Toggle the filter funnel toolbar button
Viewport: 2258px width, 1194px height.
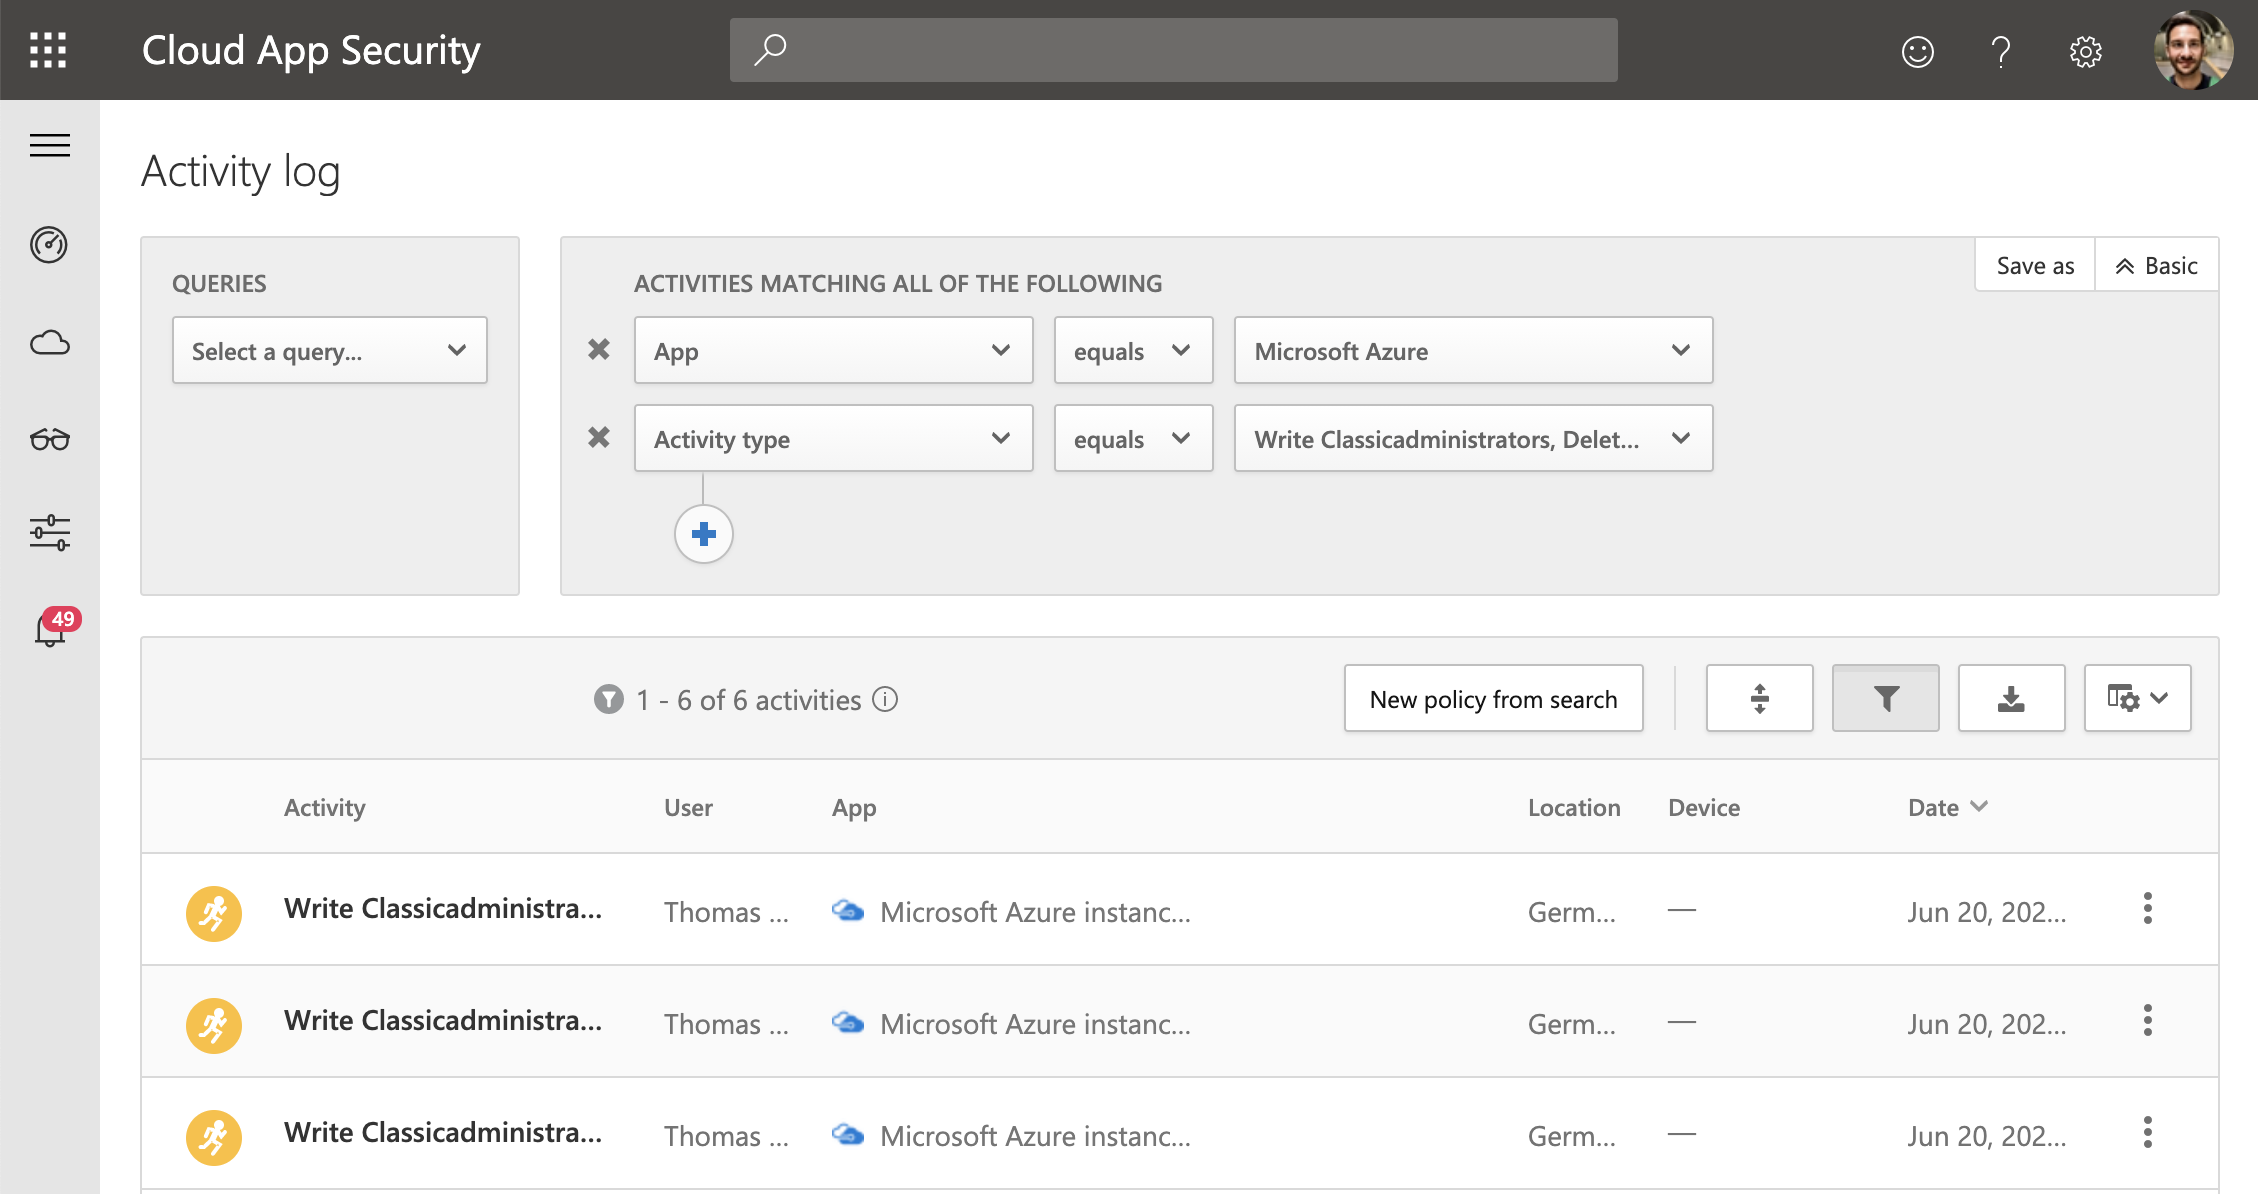[1885, 698]
